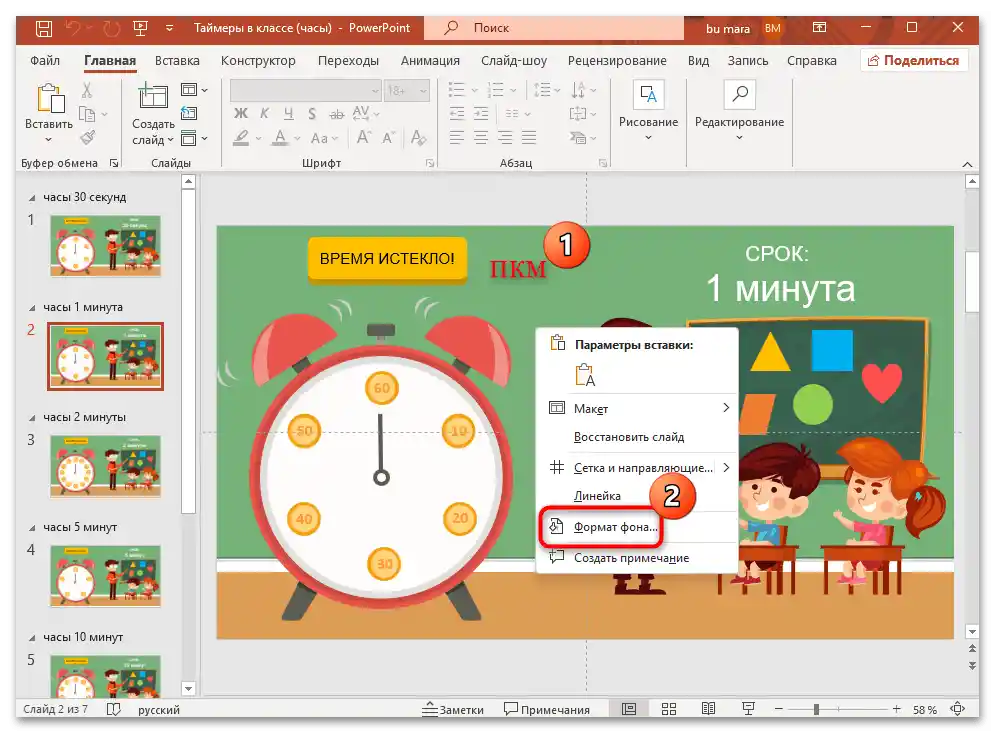The height and width of the screenshot is (733, 995).
Task: Apply italic formatting
Action: [264, 113]
